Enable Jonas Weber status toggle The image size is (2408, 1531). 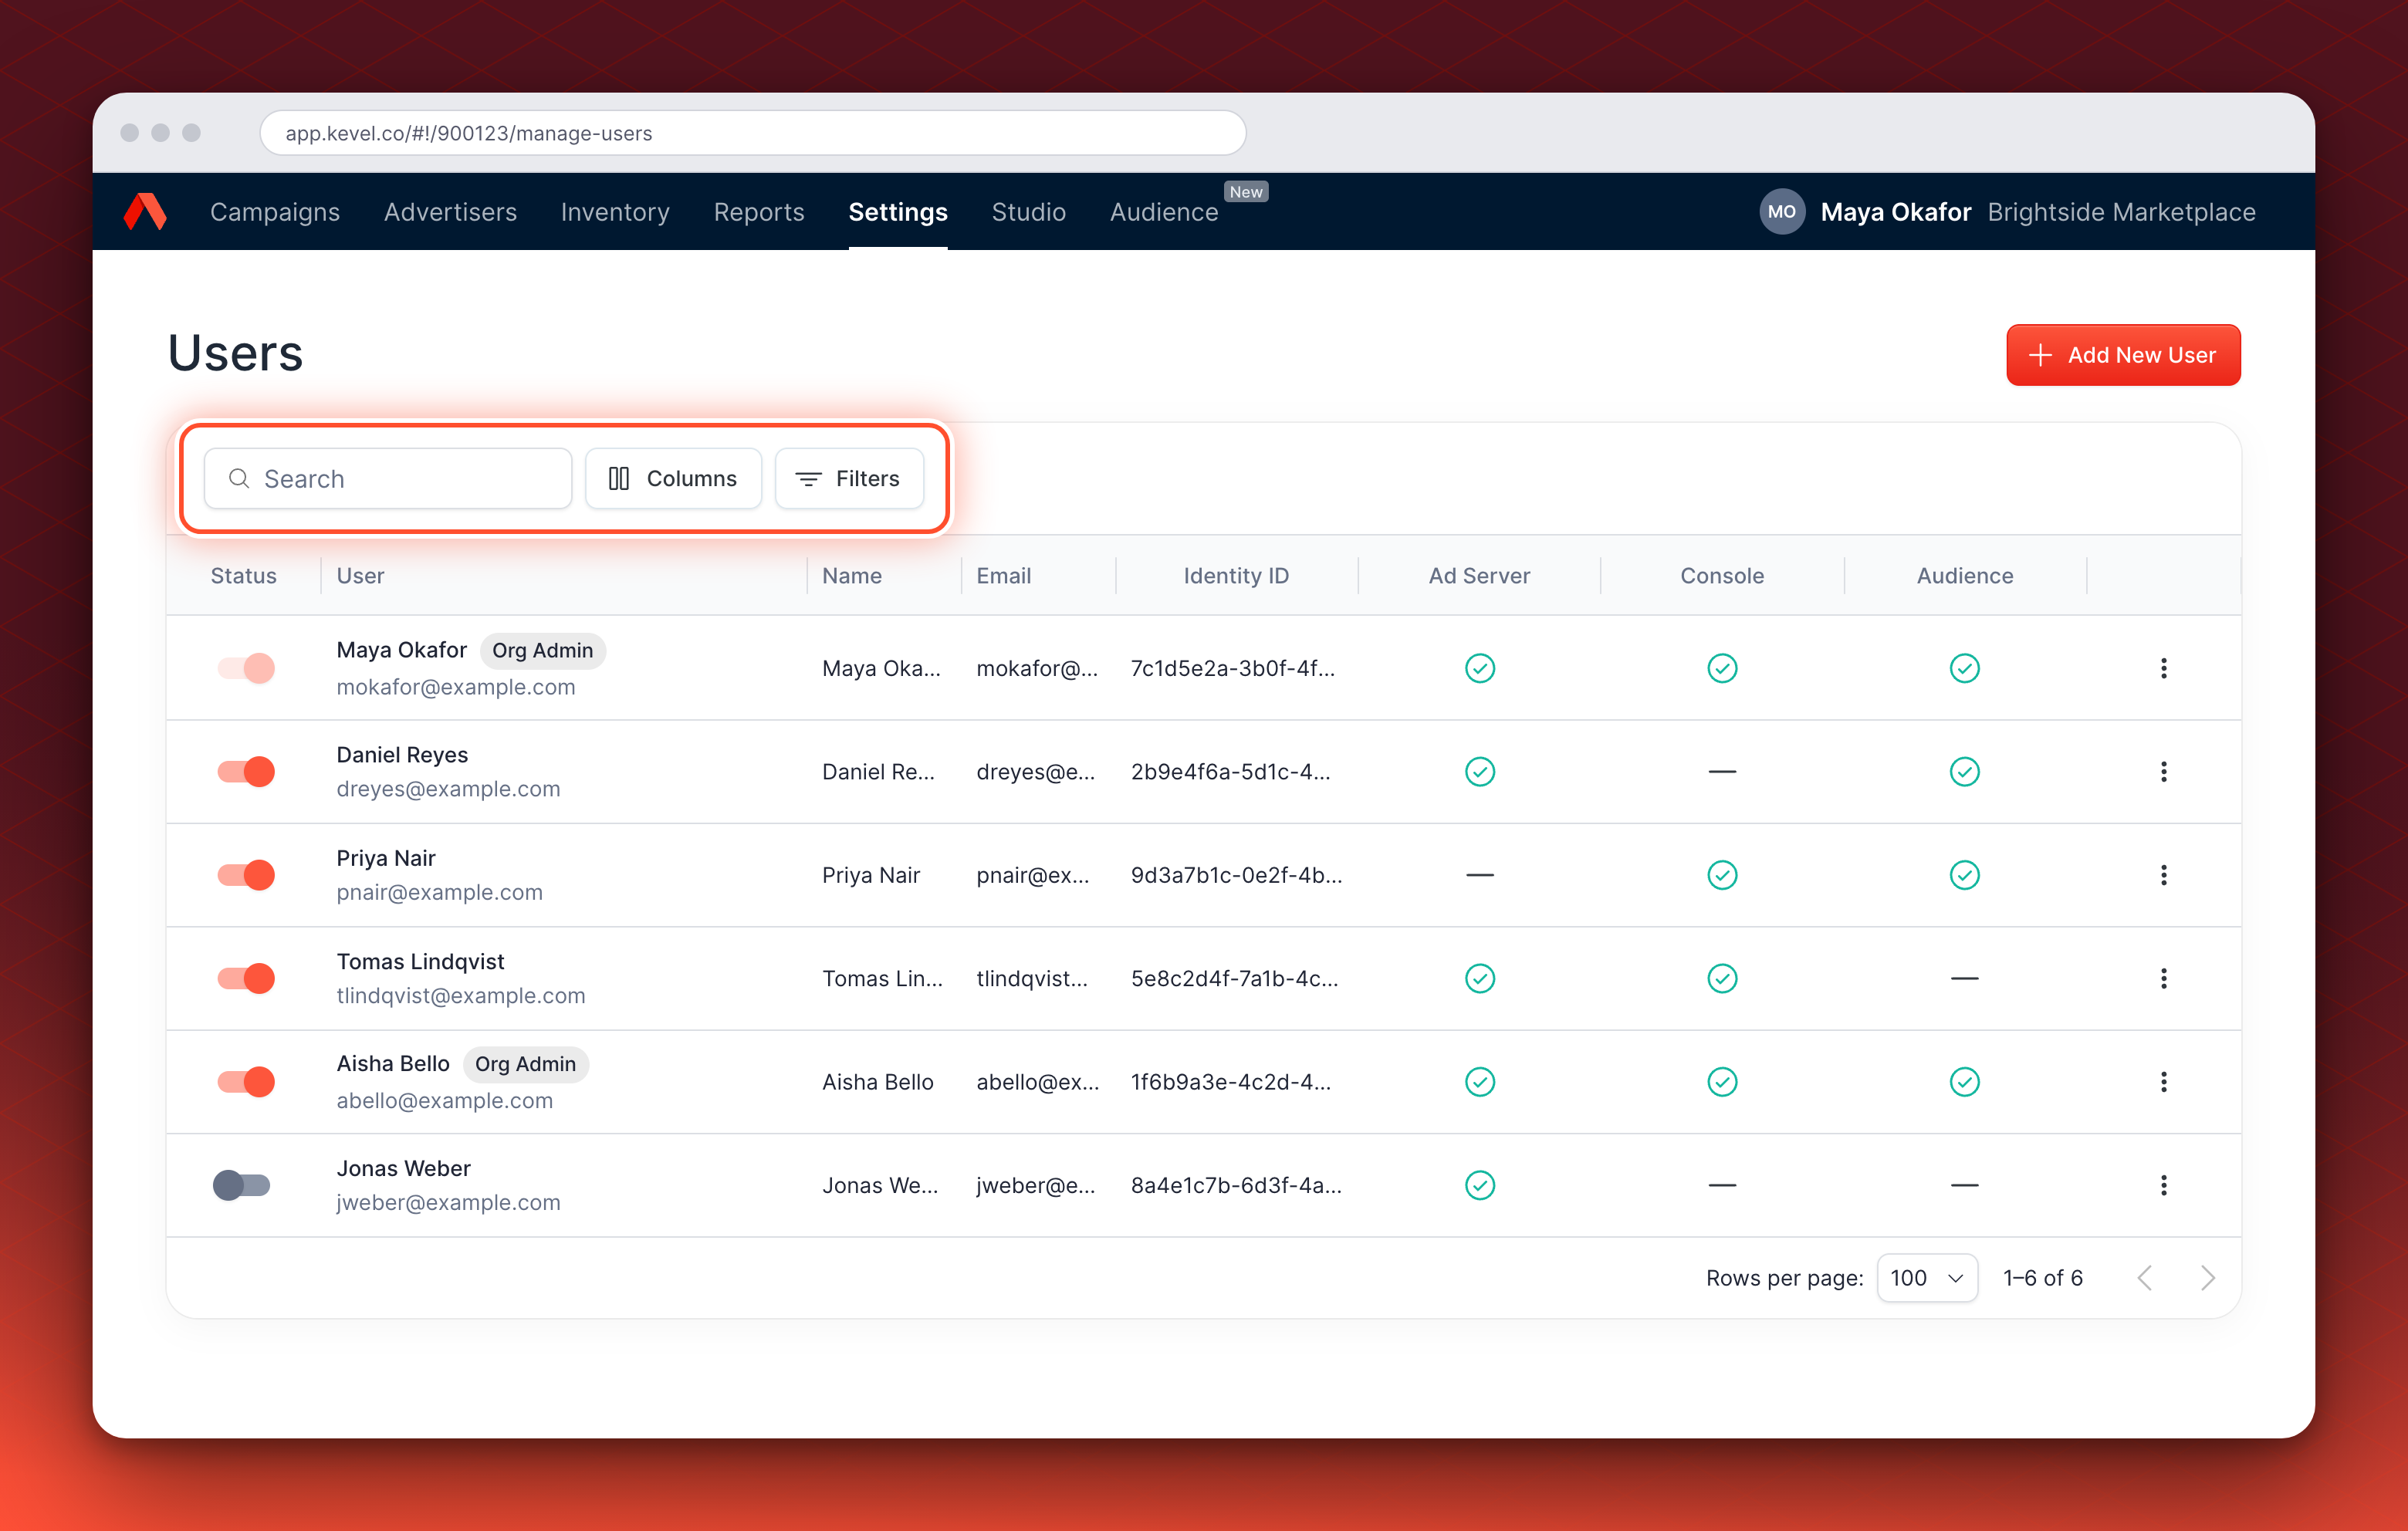[242, 1185]
